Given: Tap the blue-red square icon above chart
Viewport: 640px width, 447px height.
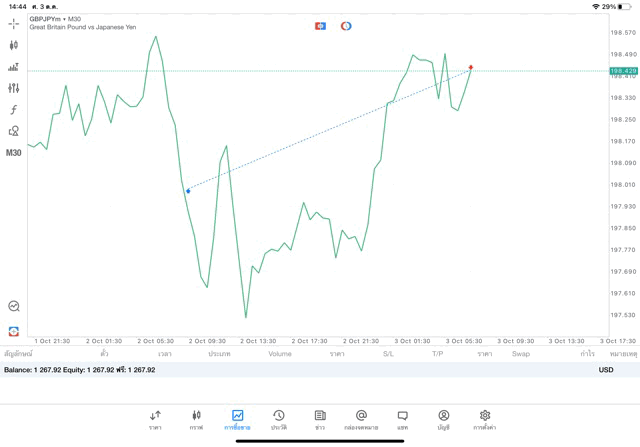Looking at the screenshot, I should 320,25.
